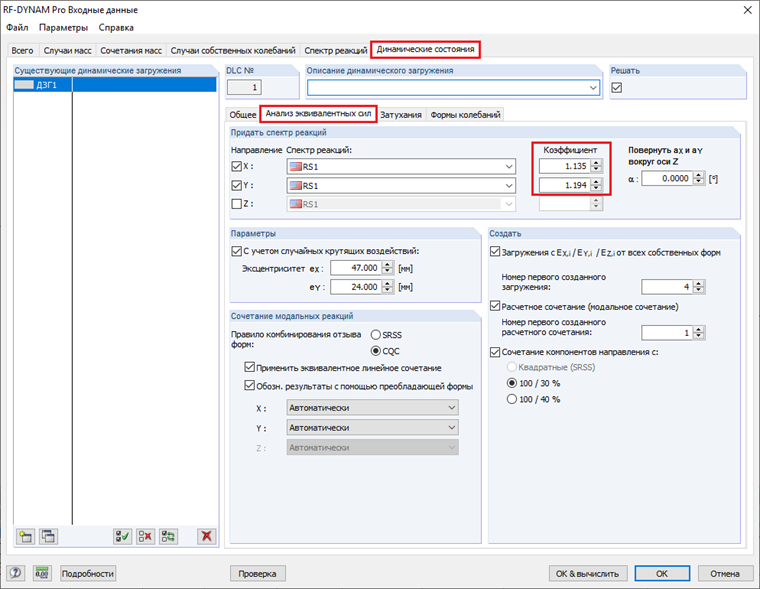Open units and decimal places icon
Viewport: 760px width, 589px height.
click(42, 573)
